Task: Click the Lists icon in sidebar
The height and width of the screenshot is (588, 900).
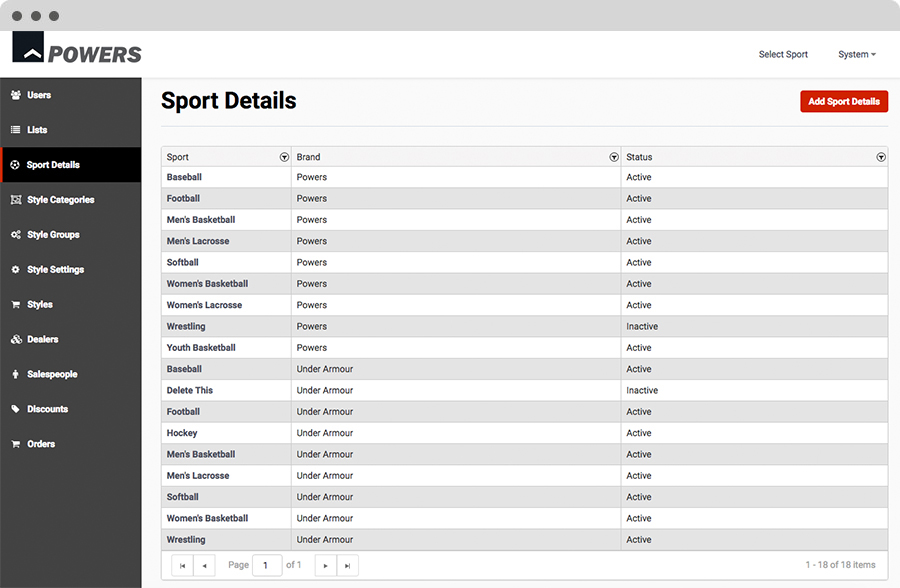Action: 15,130
